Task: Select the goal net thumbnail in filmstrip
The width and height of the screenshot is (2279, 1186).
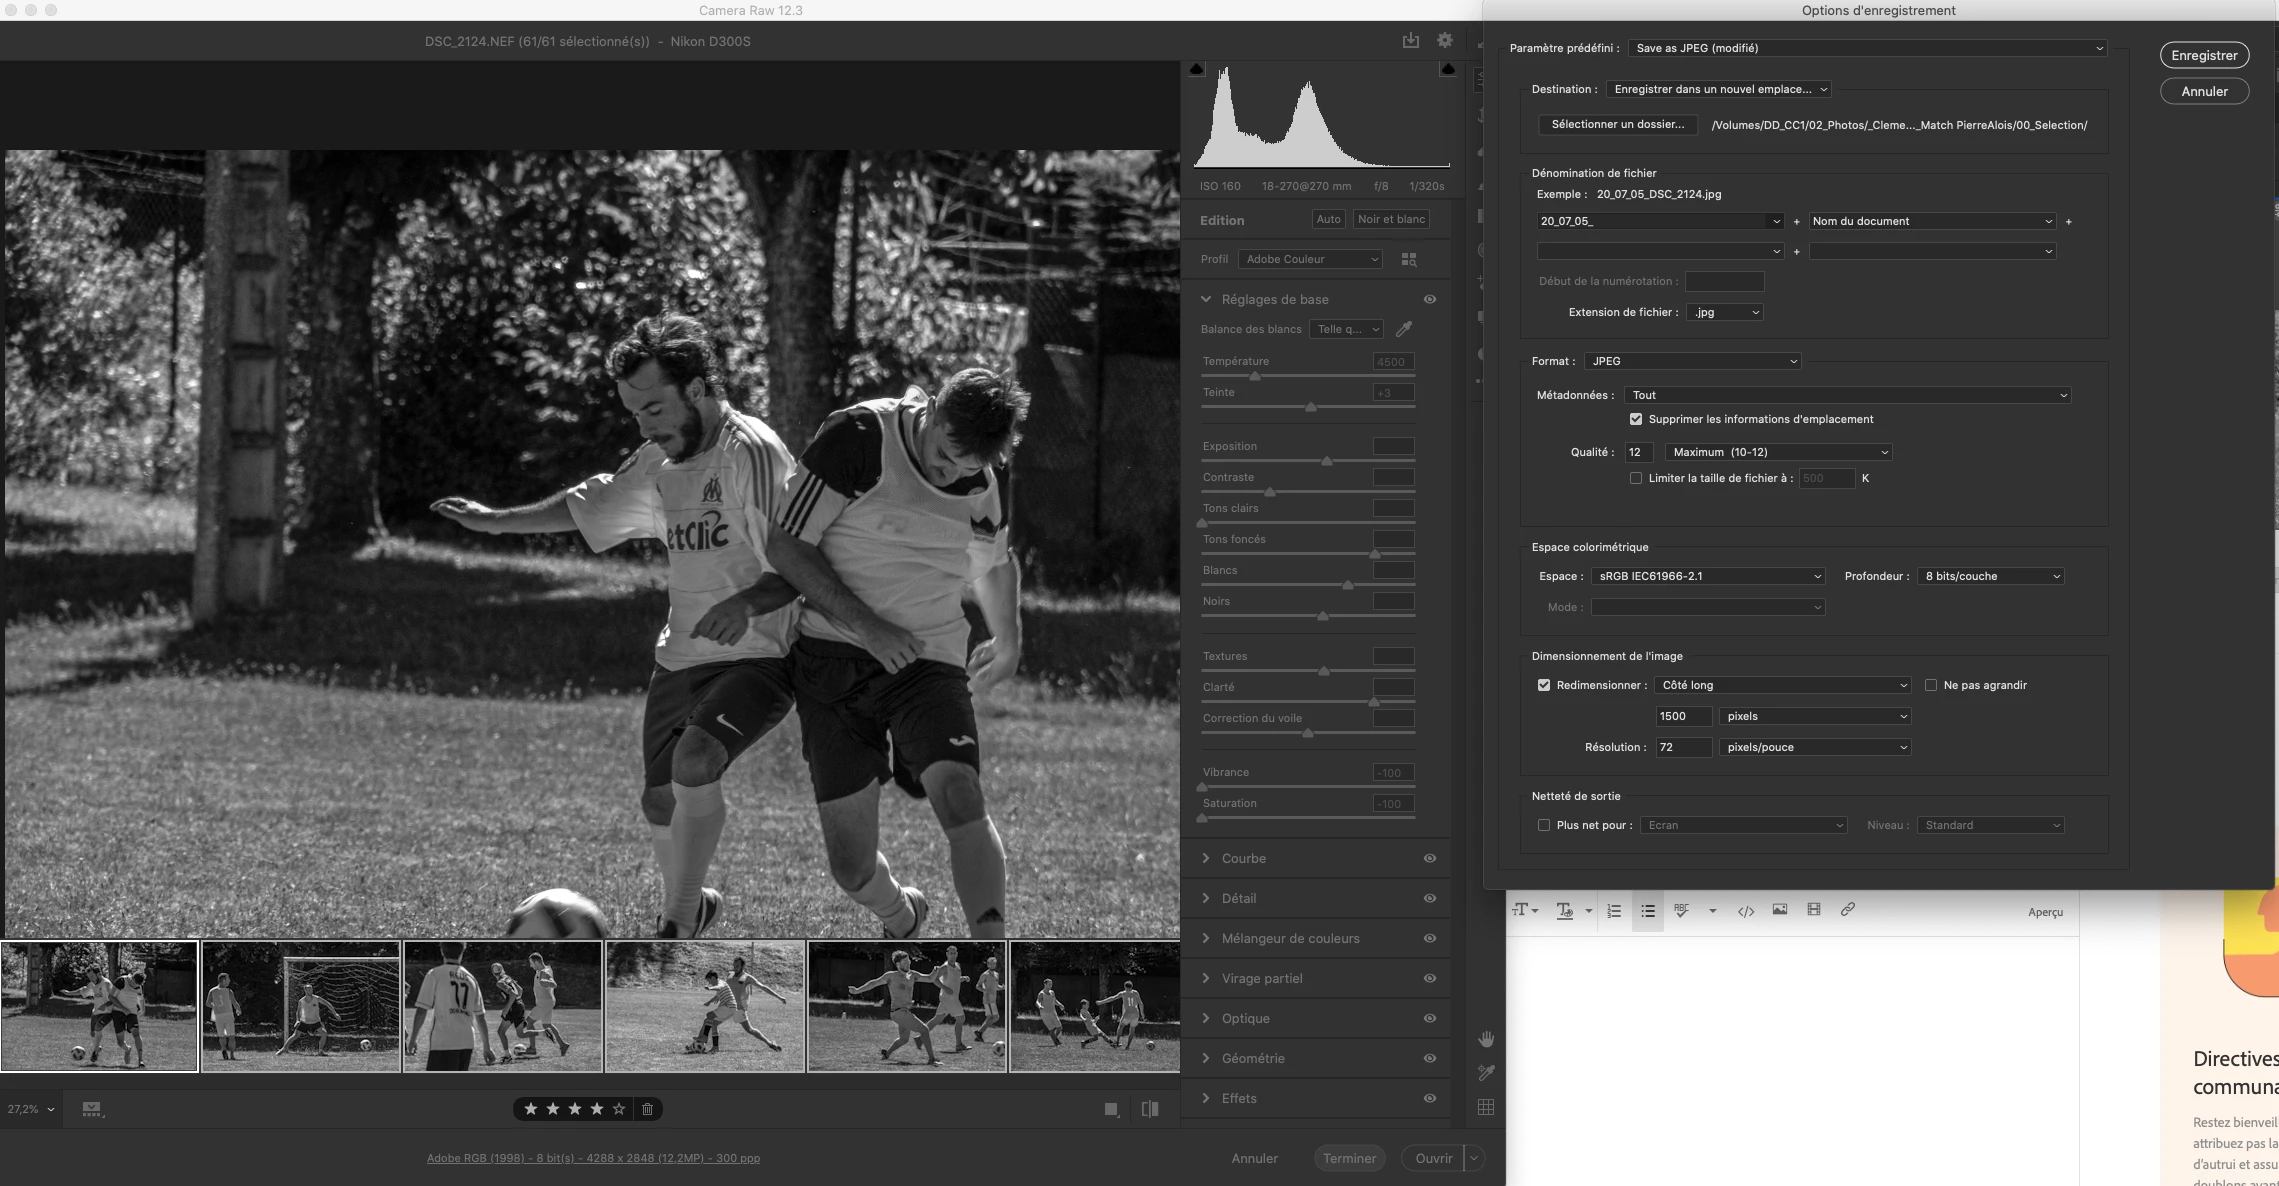Action: (x=301, y=1006)
